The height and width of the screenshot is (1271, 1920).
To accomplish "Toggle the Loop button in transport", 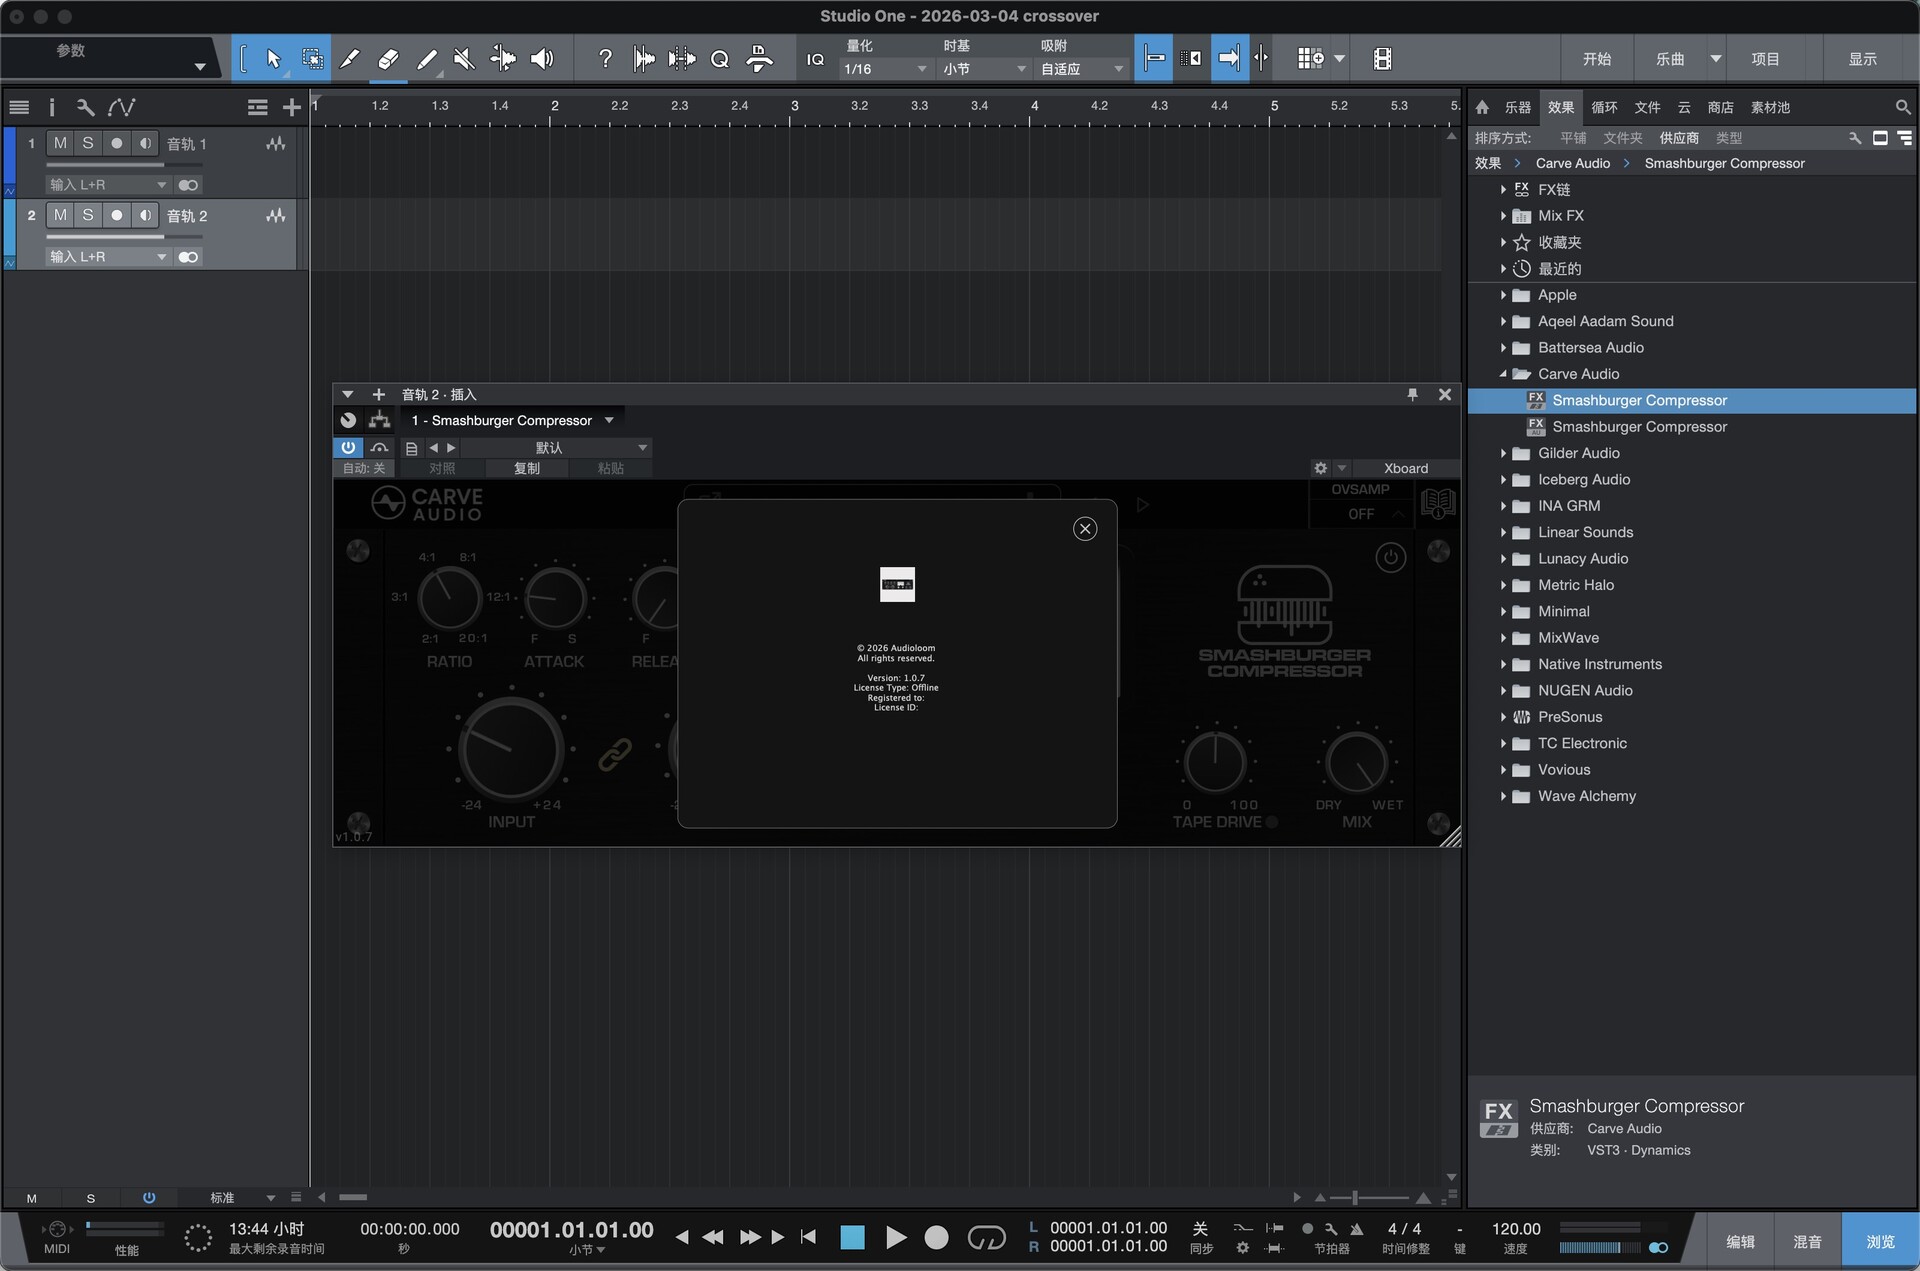I will [x=986, y=1238].
